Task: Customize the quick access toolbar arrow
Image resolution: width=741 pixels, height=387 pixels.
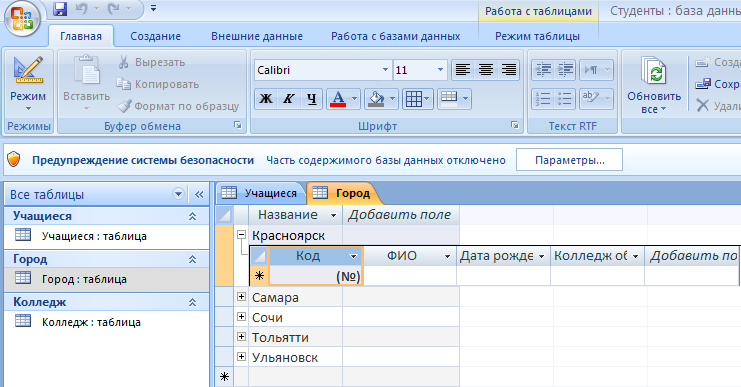Action: [153, 9]
